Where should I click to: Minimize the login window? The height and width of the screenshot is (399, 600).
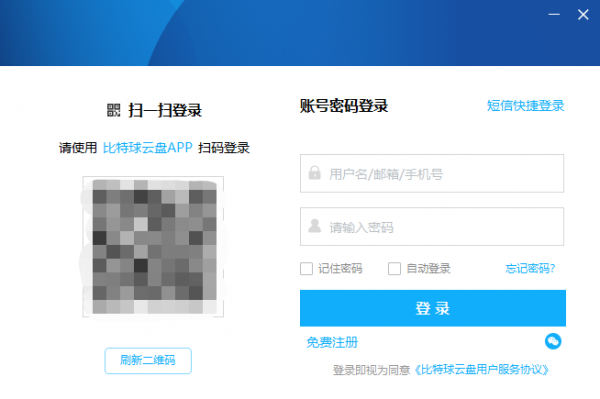tap(554, 15)
